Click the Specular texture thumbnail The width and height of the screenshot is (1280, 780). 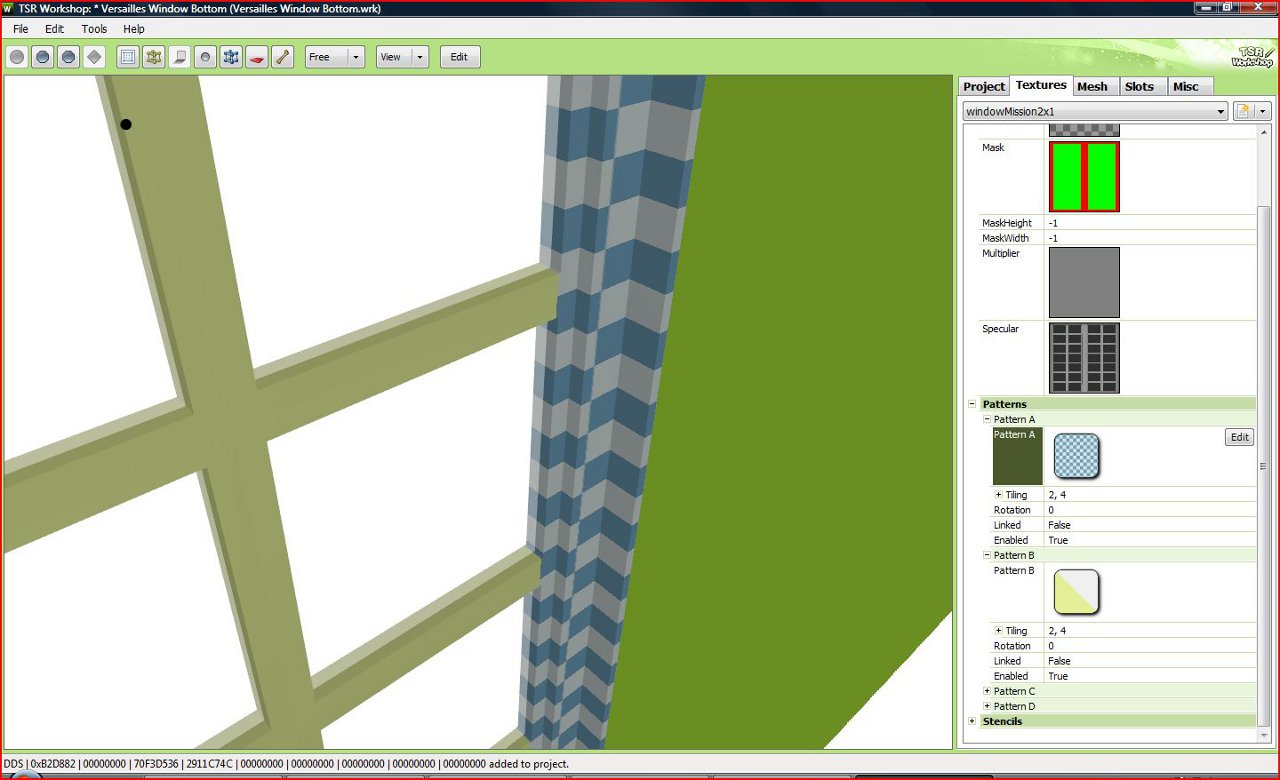tap(1084, 357)
